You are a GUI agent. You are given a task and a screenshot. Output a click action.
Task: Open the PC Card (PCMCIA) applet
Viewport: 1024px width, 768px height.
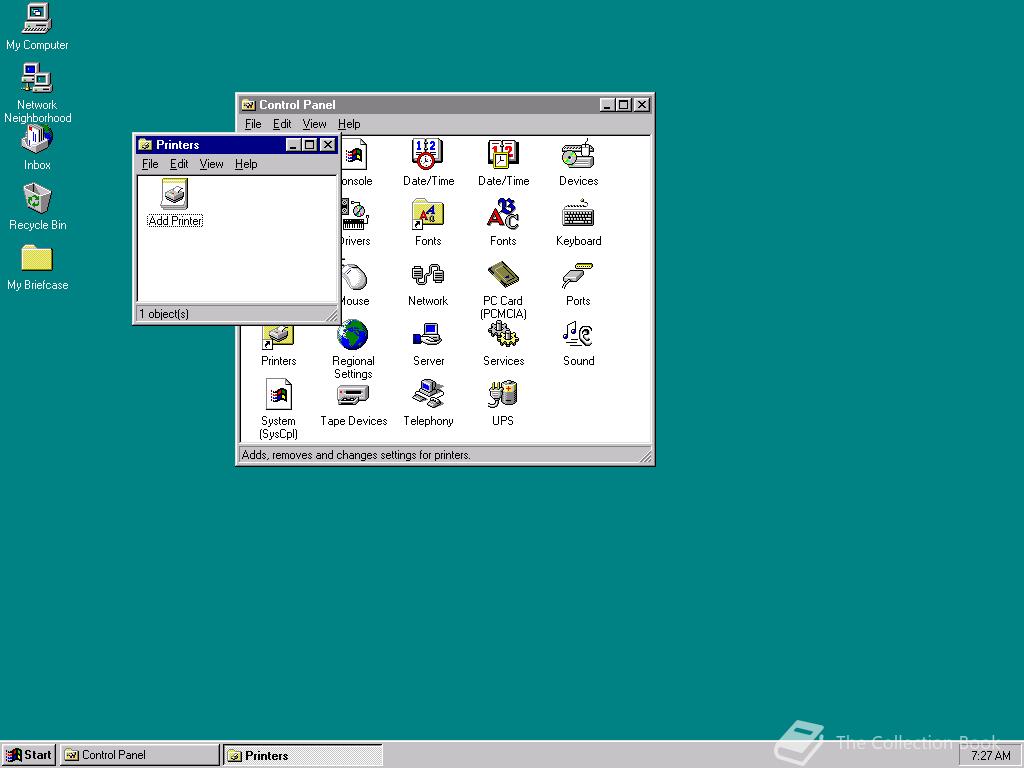pos(503,289)
